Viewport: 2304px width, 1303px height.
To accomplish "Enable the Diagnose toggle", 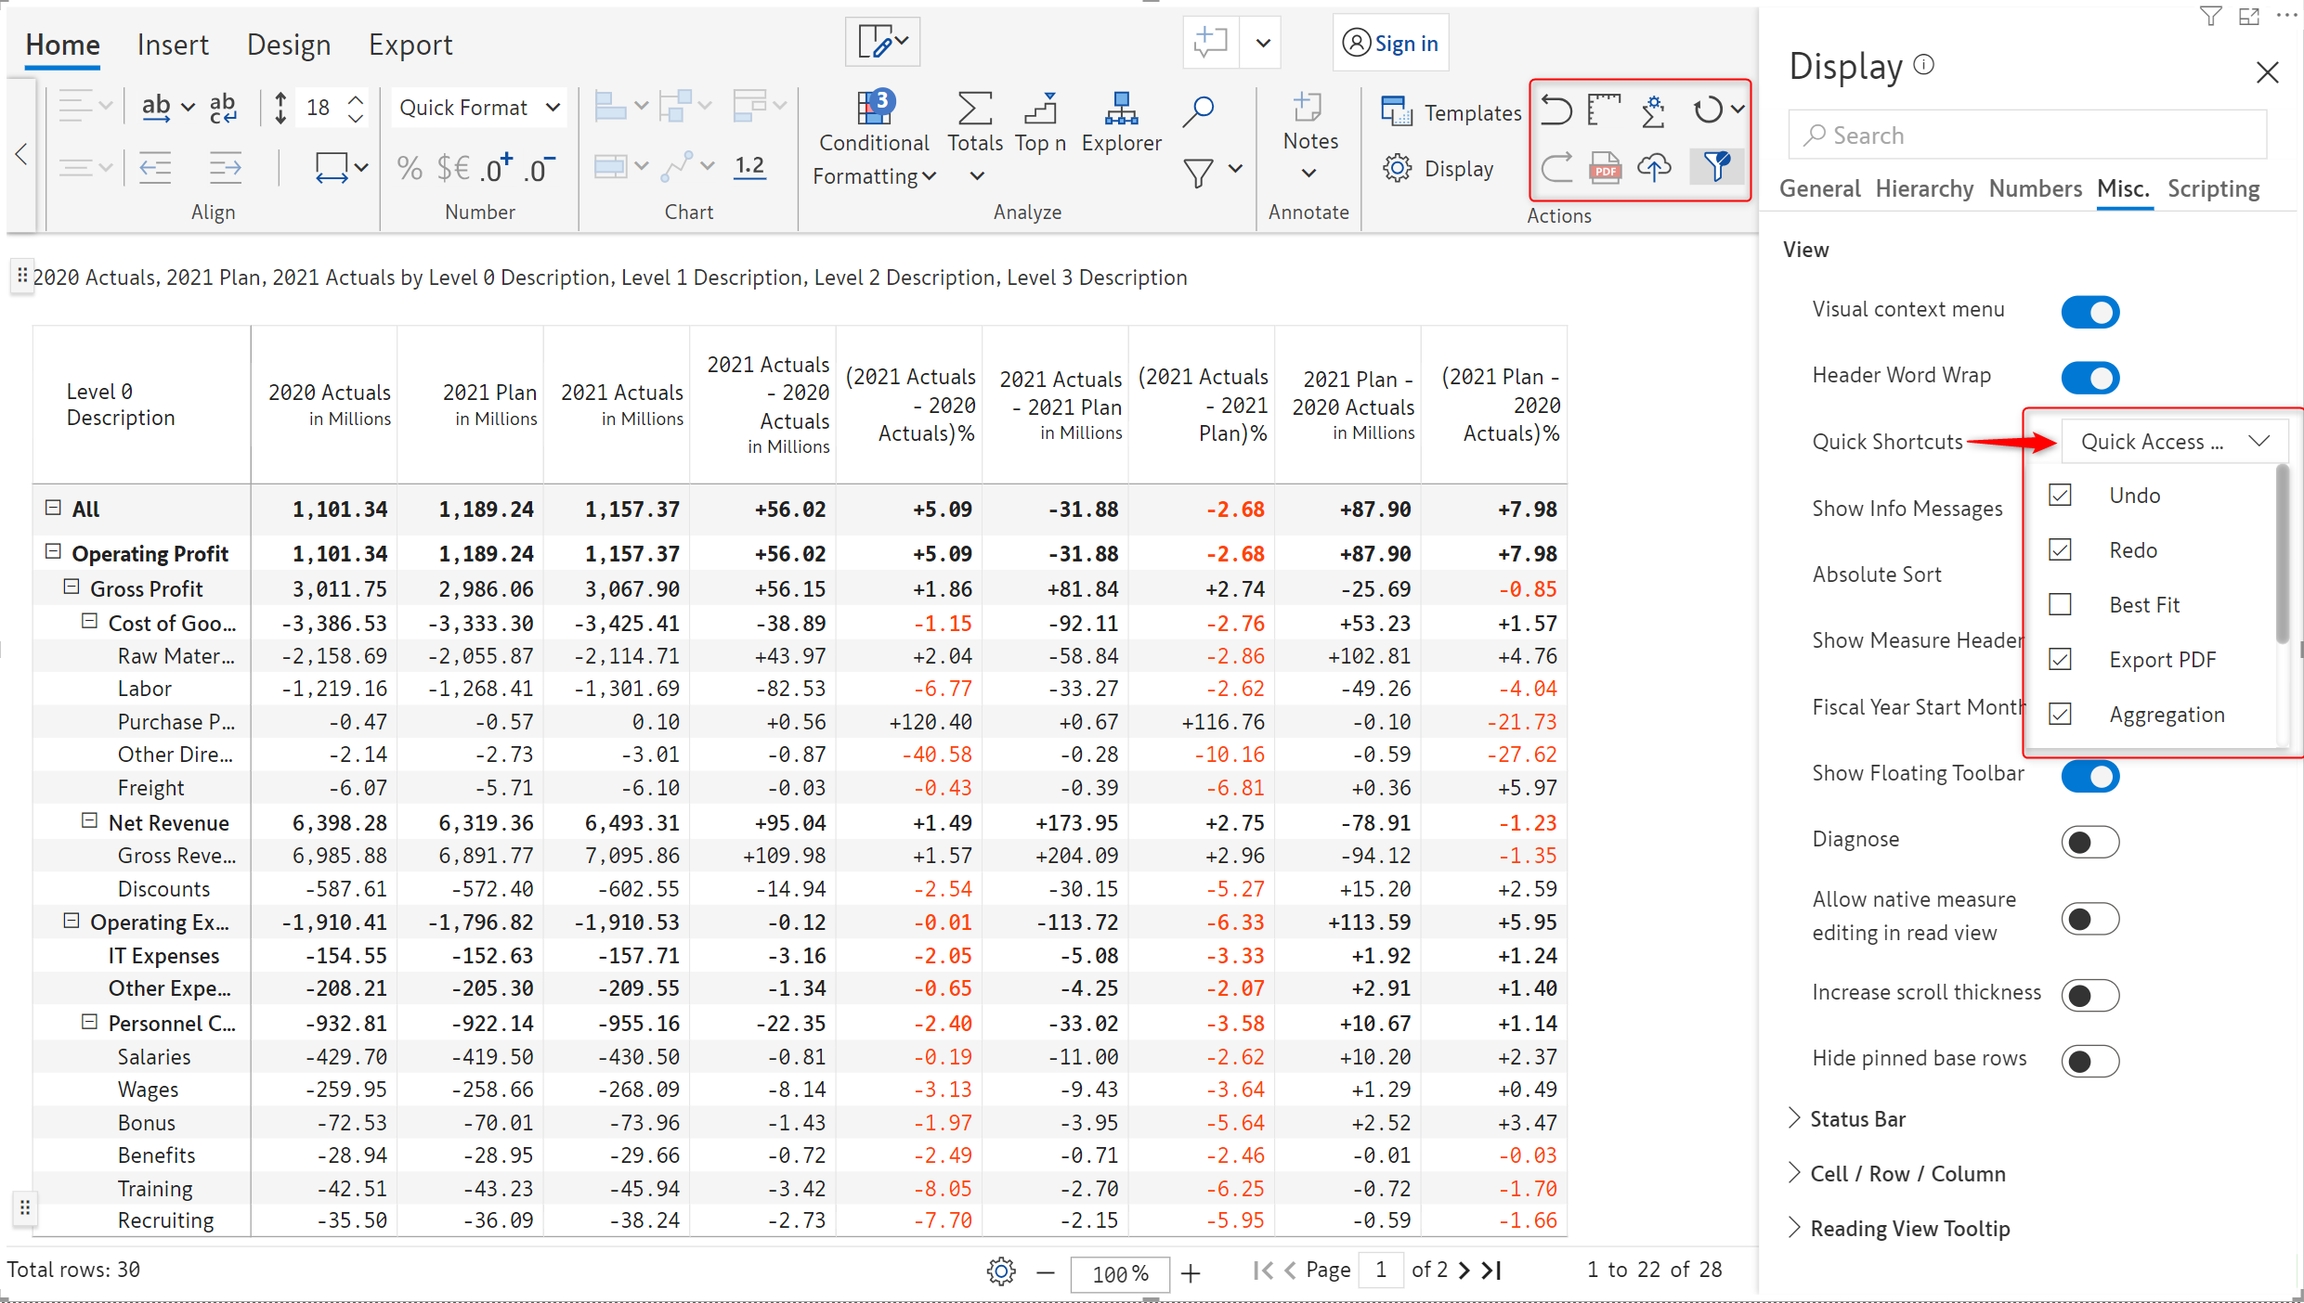I will coord(2089,841).
